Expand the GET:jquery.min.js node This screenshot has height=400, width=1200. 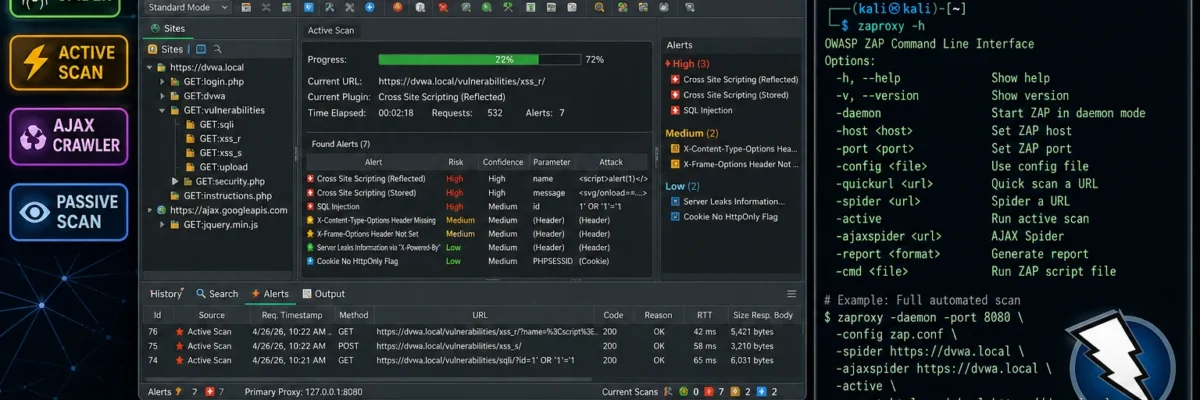(x=162, y=225)
